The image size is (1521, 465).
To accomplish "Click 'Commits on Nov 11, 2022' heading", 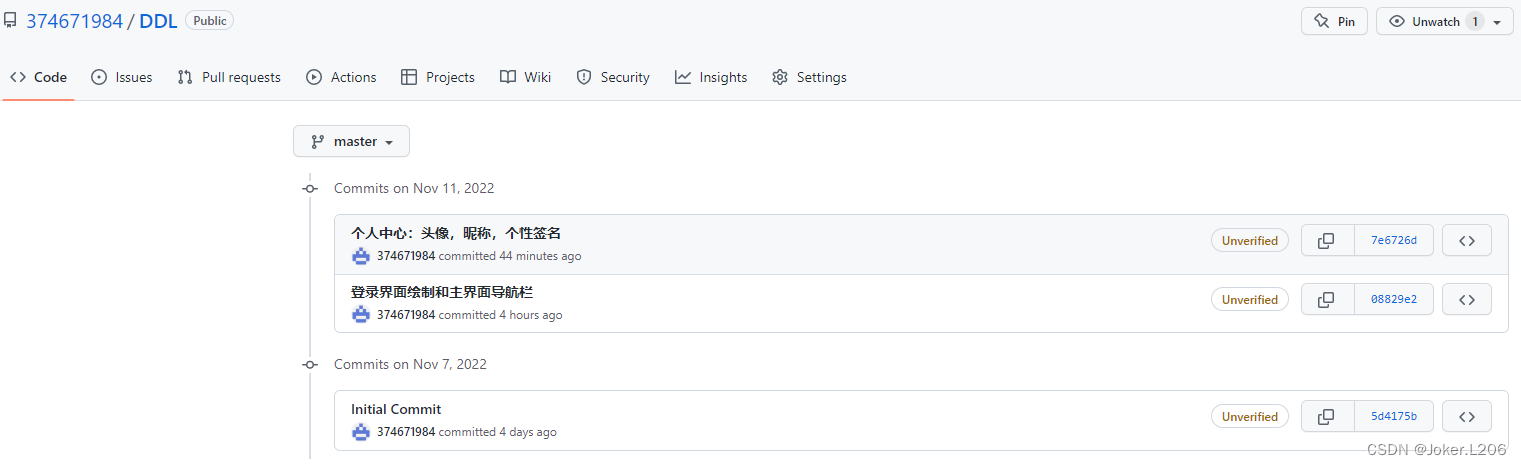I will pyautogui.click(x=414, y=188).
